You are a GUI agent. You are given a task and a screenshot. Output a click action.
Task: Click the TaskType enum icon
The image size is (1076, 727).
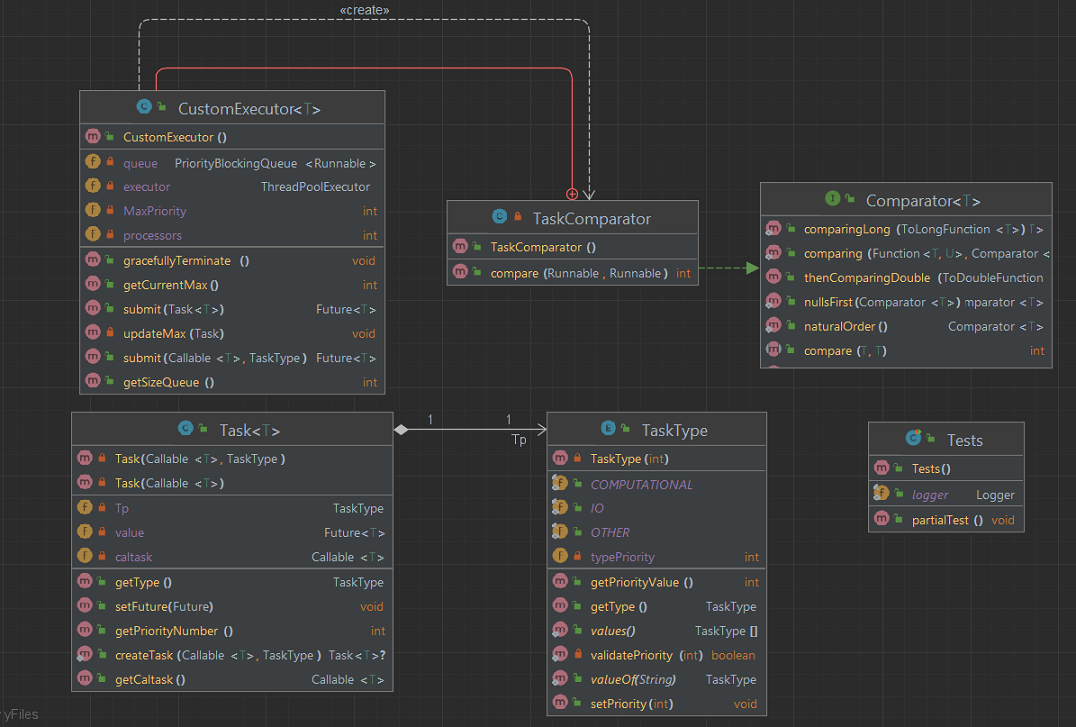(x=608, y=428)
